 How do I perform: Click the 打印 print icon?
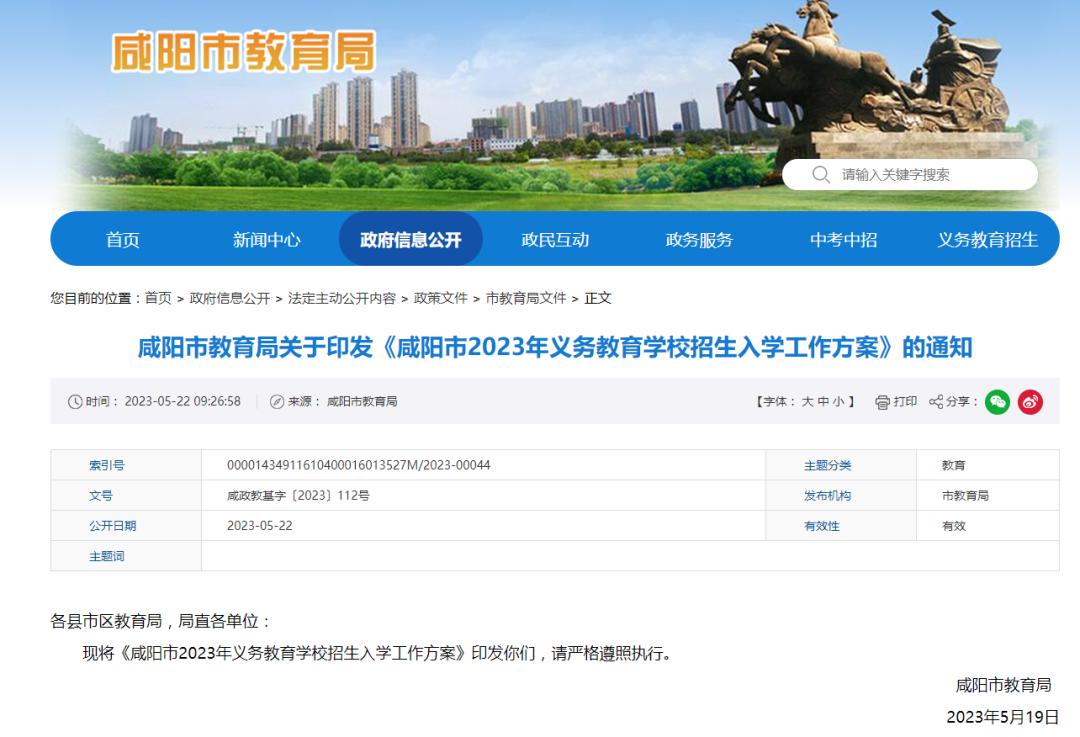point(883,401)
